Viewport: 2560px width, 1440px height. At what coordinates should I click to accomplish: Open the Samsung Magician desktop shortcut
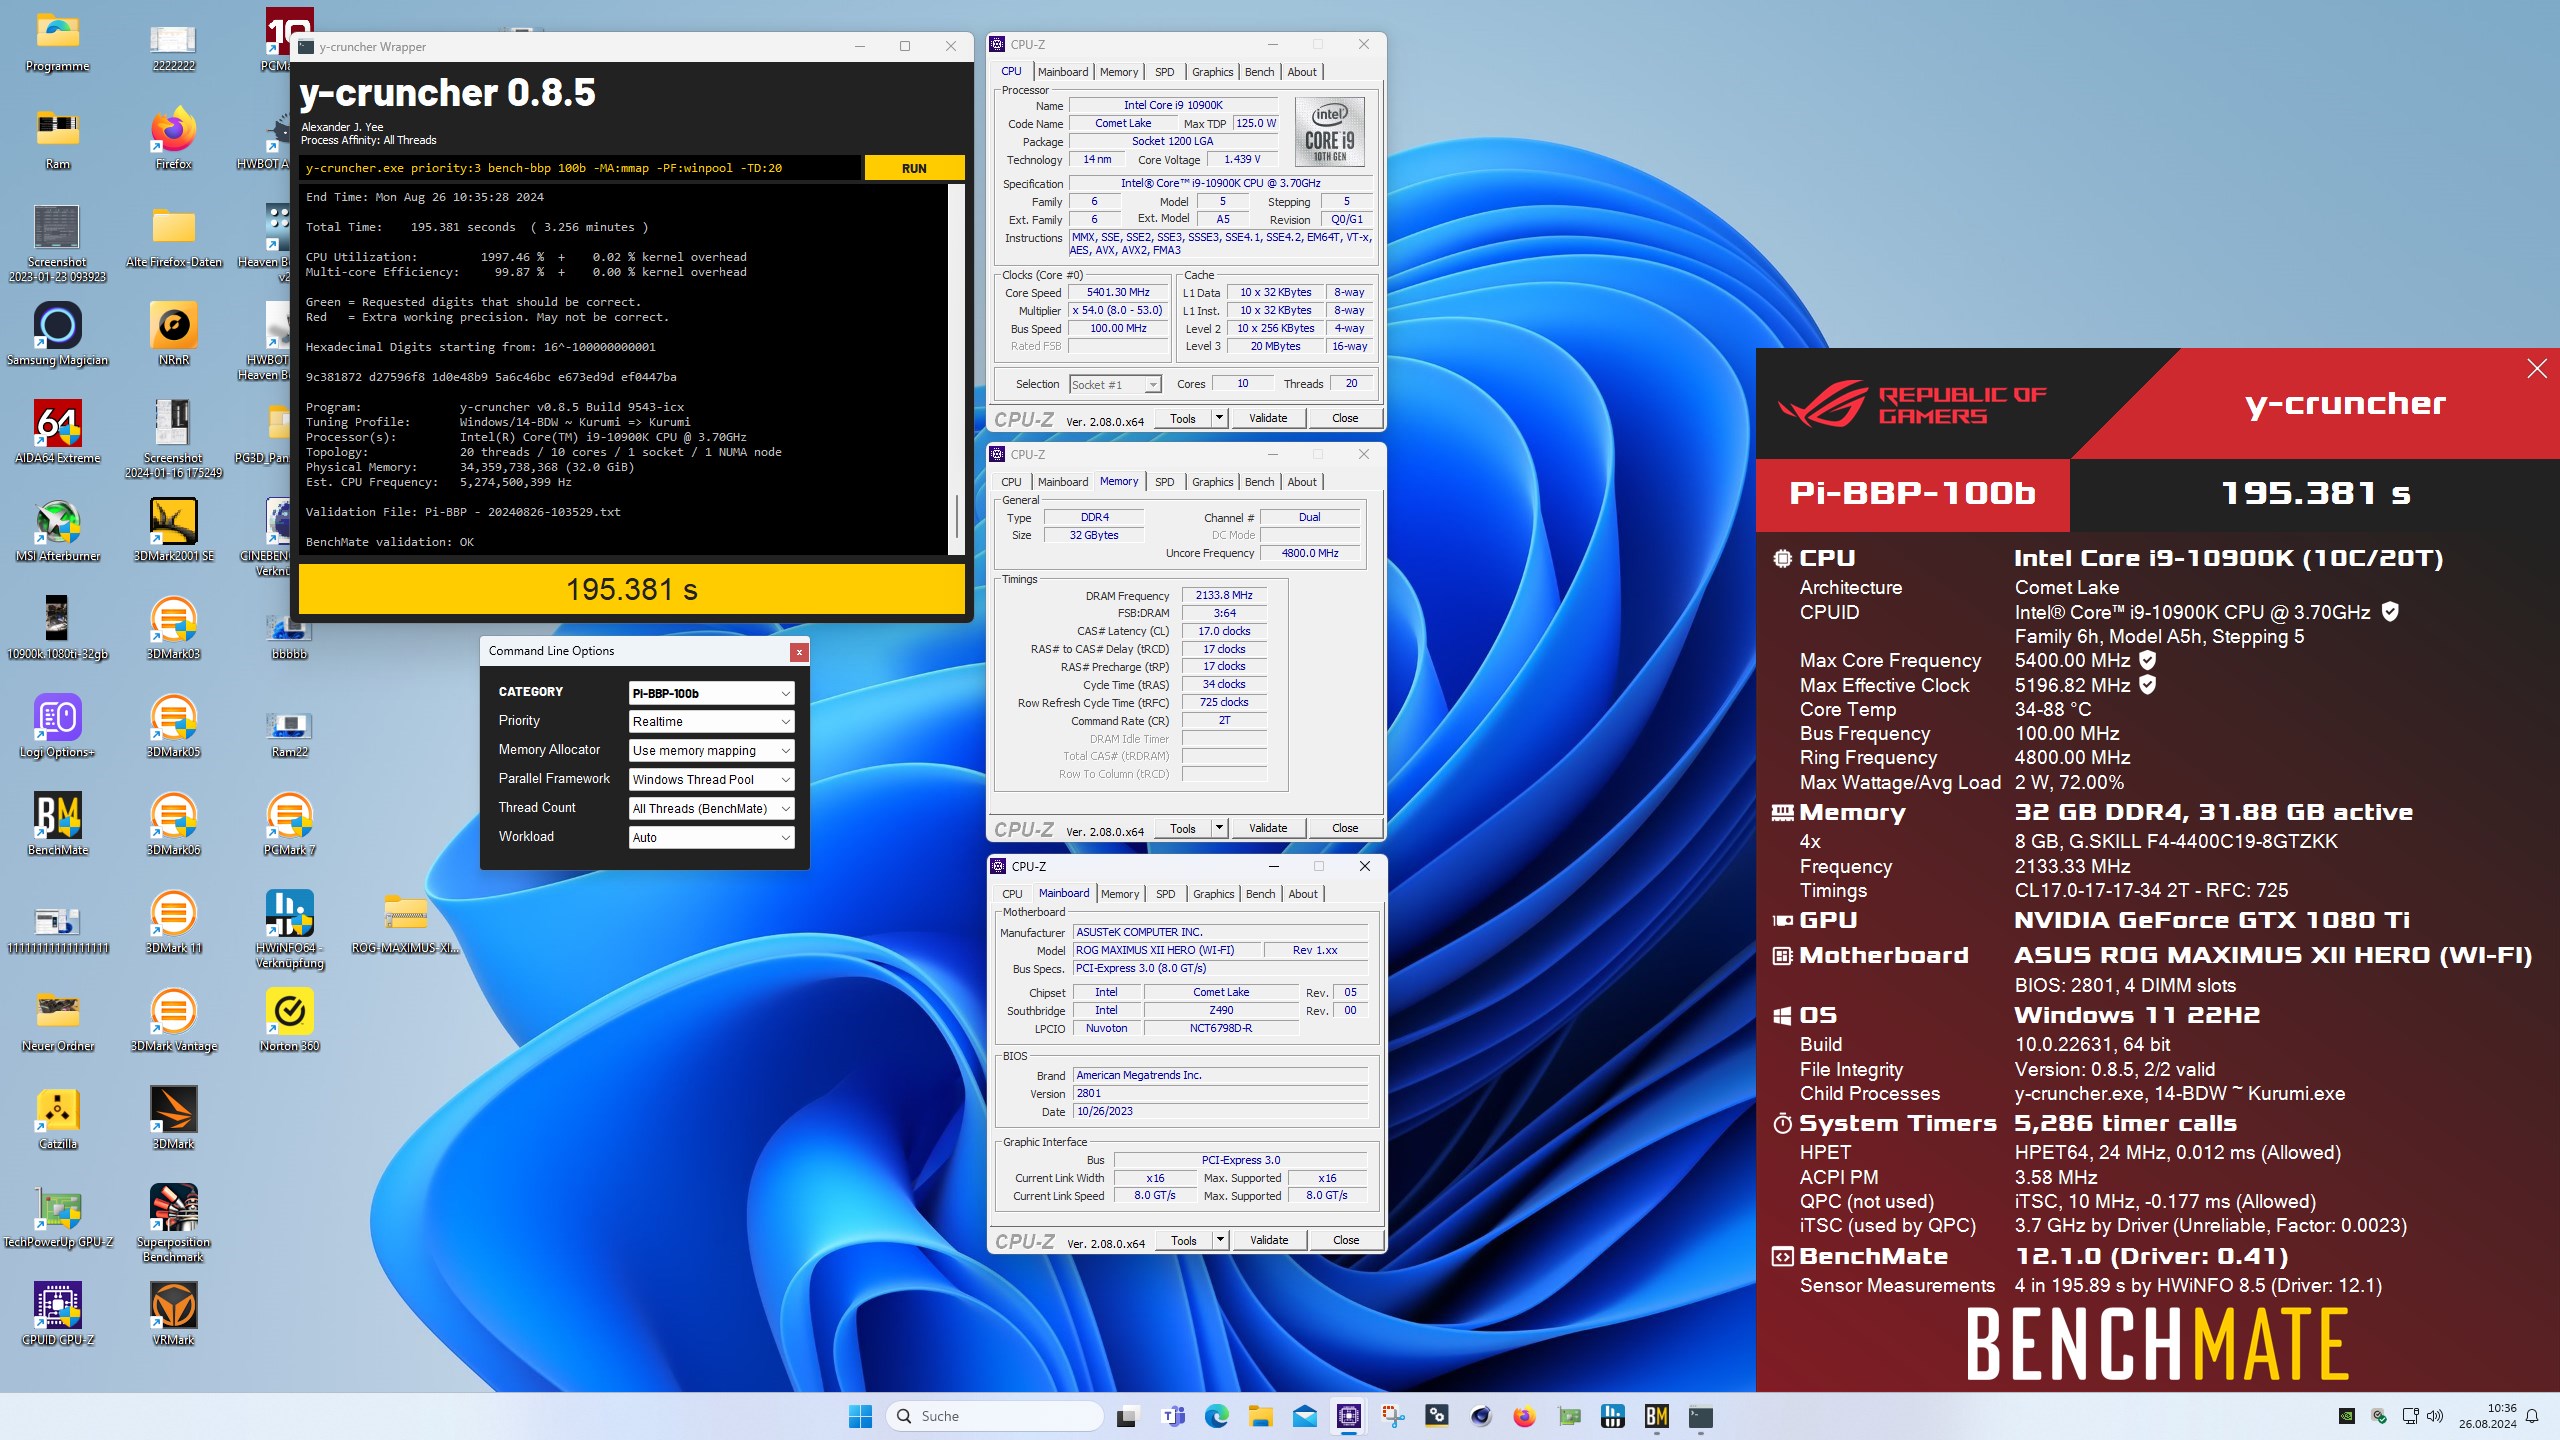58,334
